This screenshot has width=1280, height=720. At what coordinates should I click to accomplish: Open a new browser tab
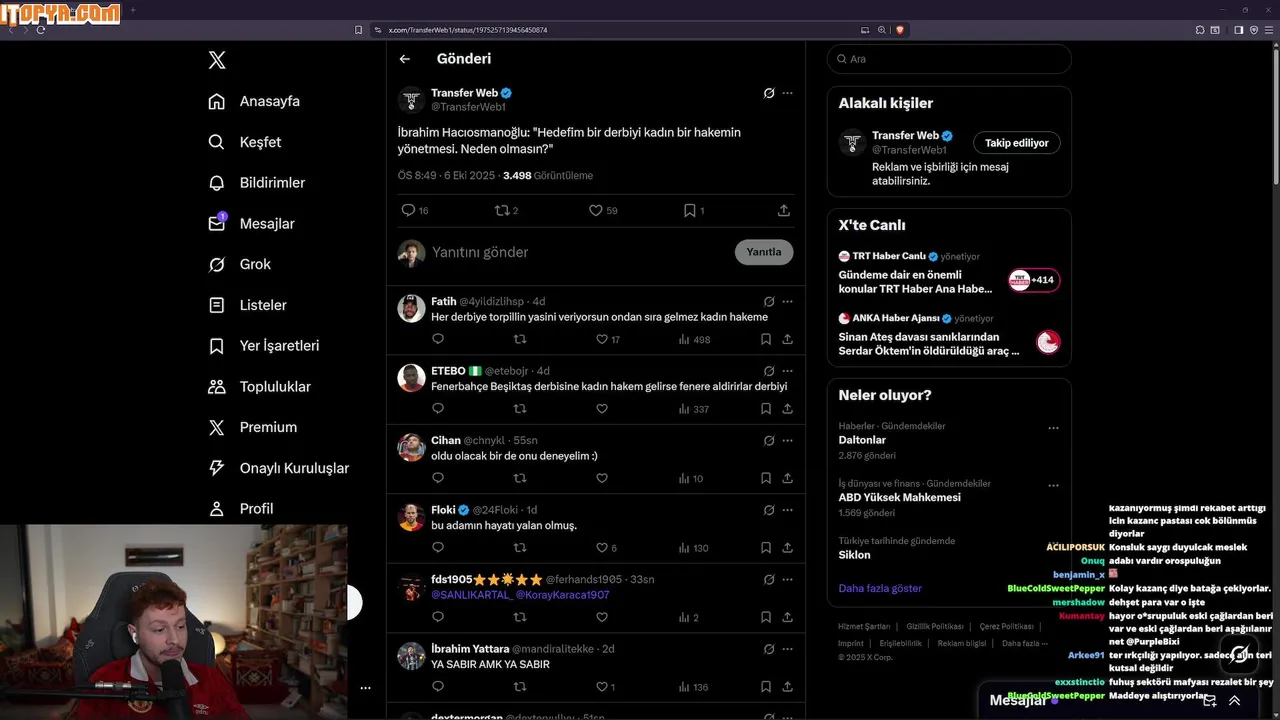click(x=133, y=10)
